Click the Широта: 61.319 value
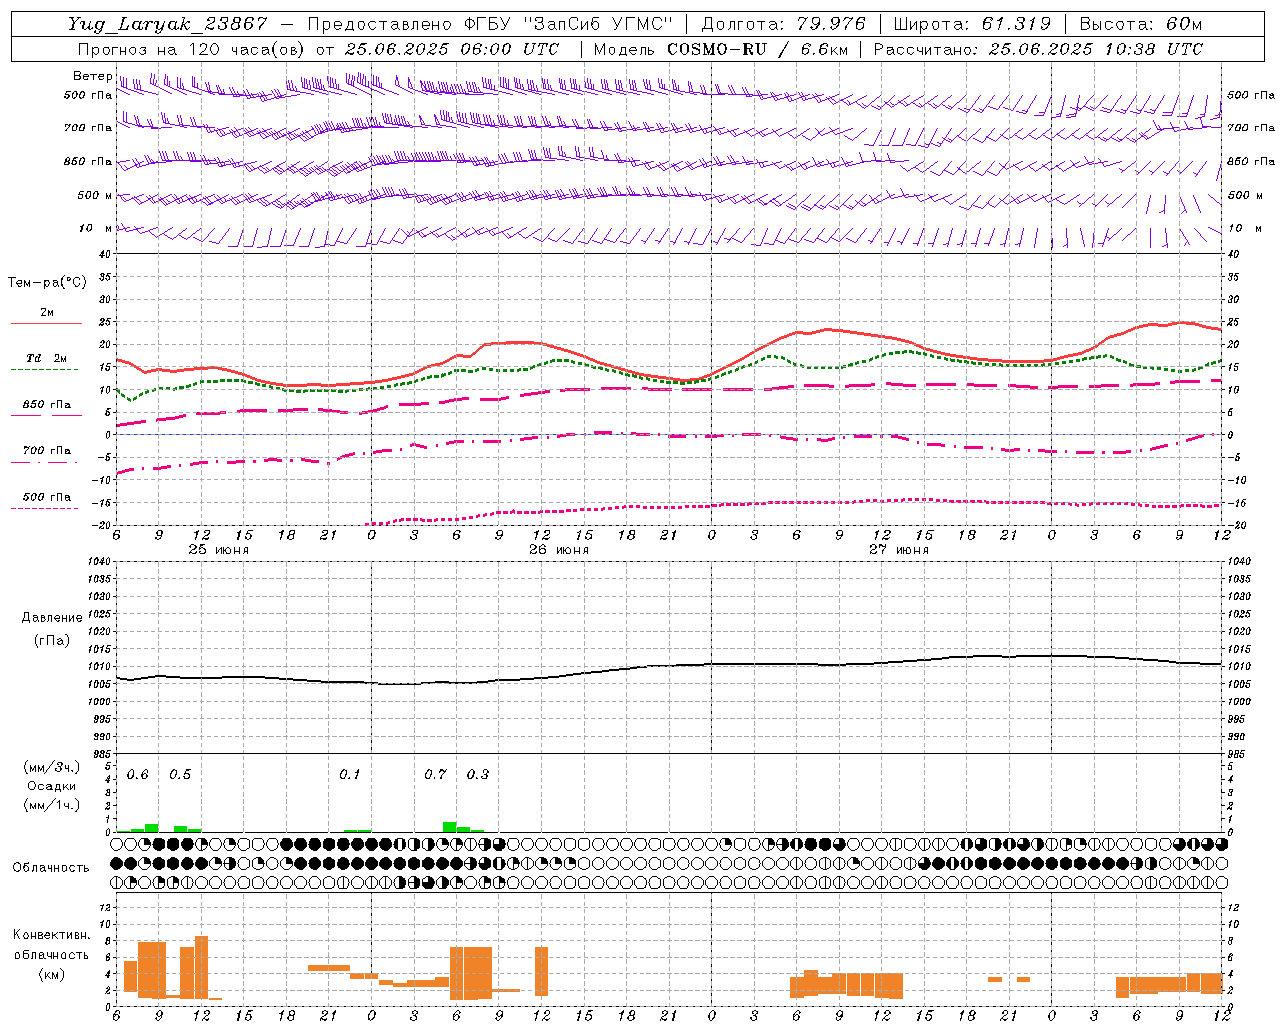This screenshot has width=1280, height=1024. [972, 24]
